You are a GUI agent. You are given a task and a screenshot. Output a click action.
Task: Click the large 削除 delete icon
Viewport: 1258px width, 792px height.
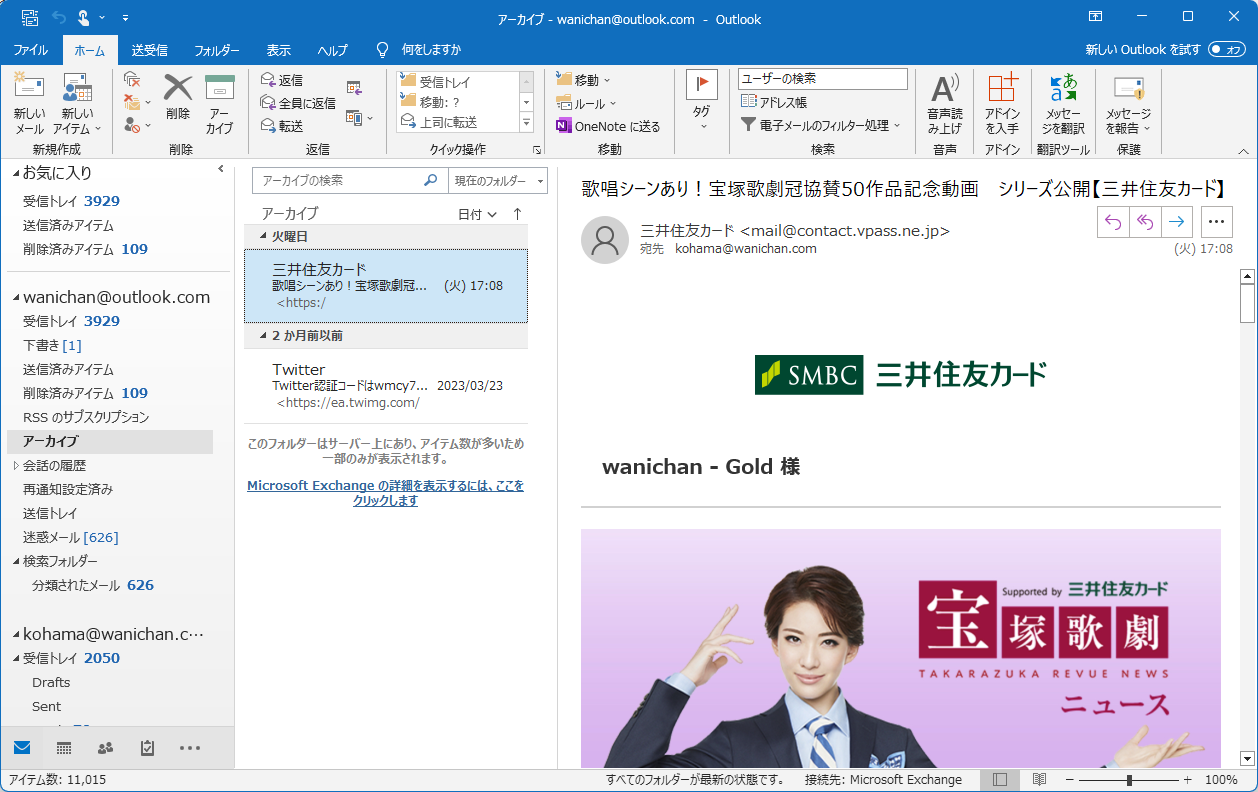pyautogui.click(x=178, y=96)
